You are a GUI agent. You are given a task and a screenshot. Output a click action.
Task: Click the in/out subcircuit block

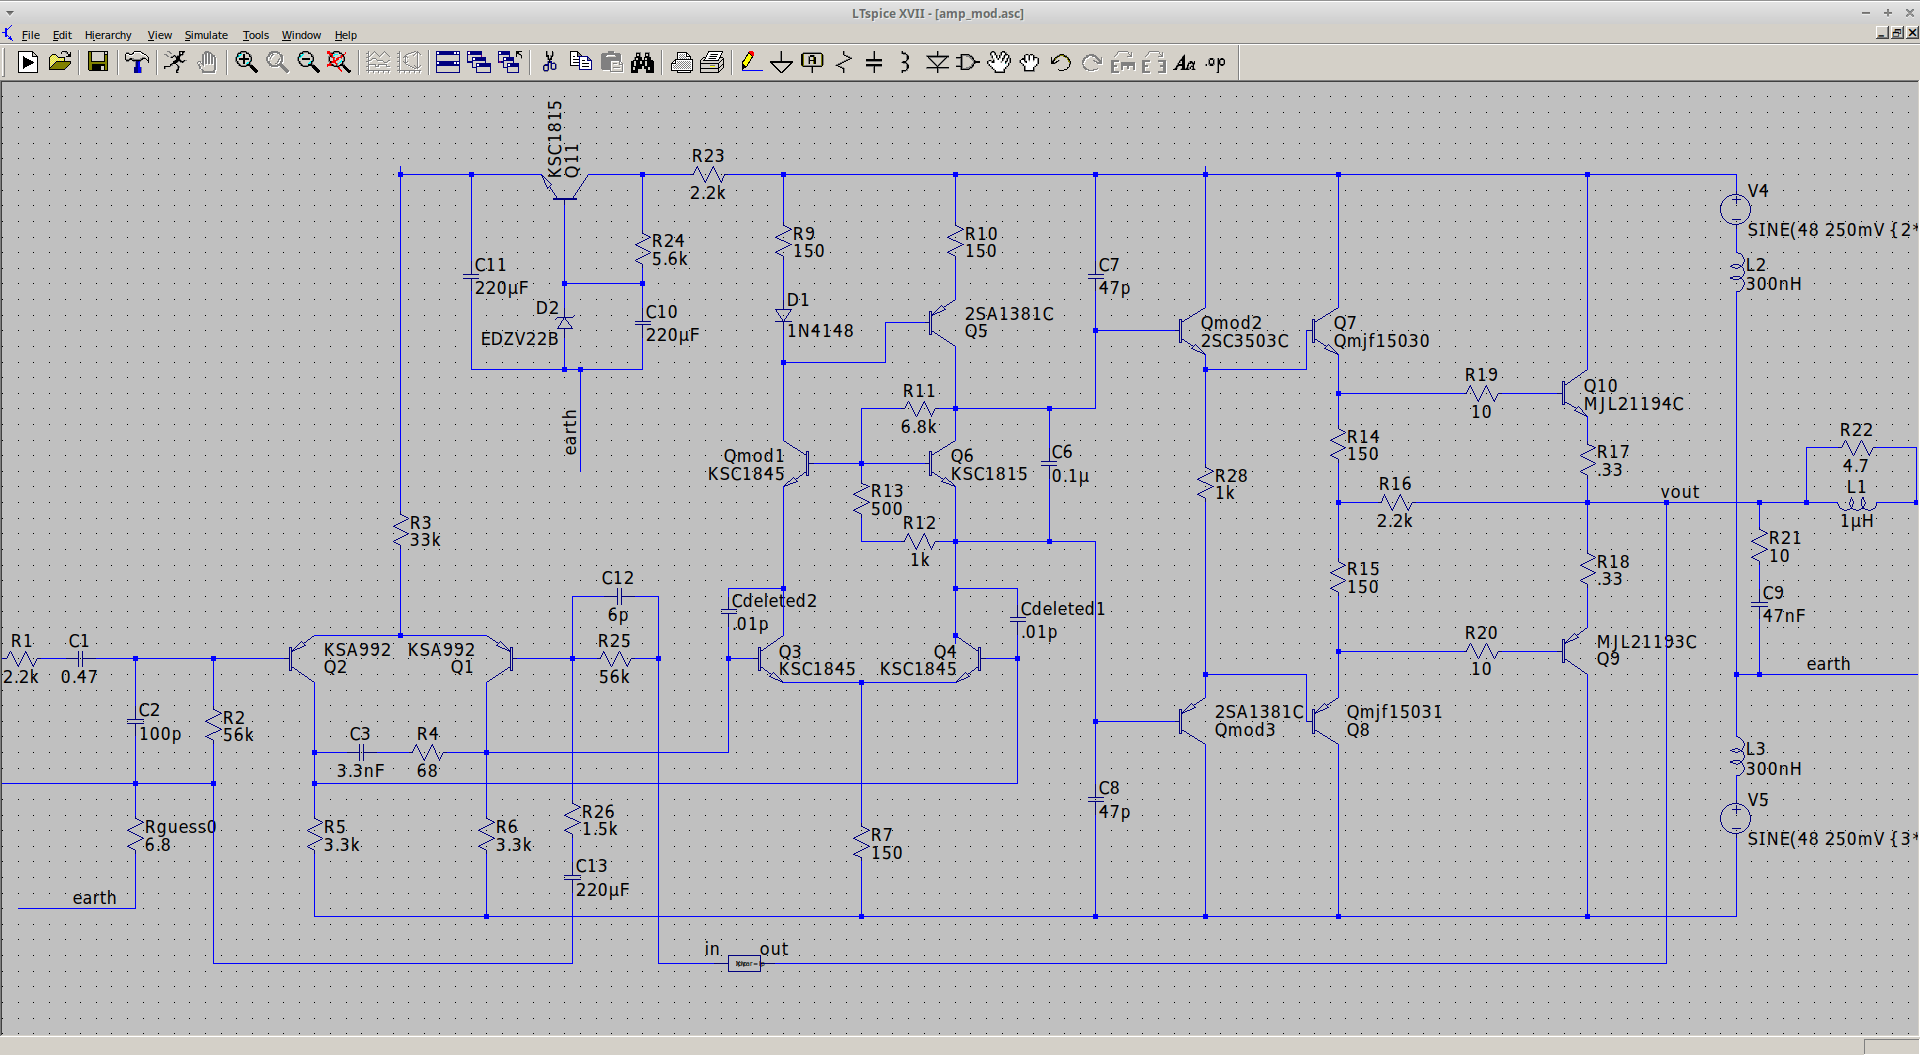pyautogui.click(x=745, y=964)
